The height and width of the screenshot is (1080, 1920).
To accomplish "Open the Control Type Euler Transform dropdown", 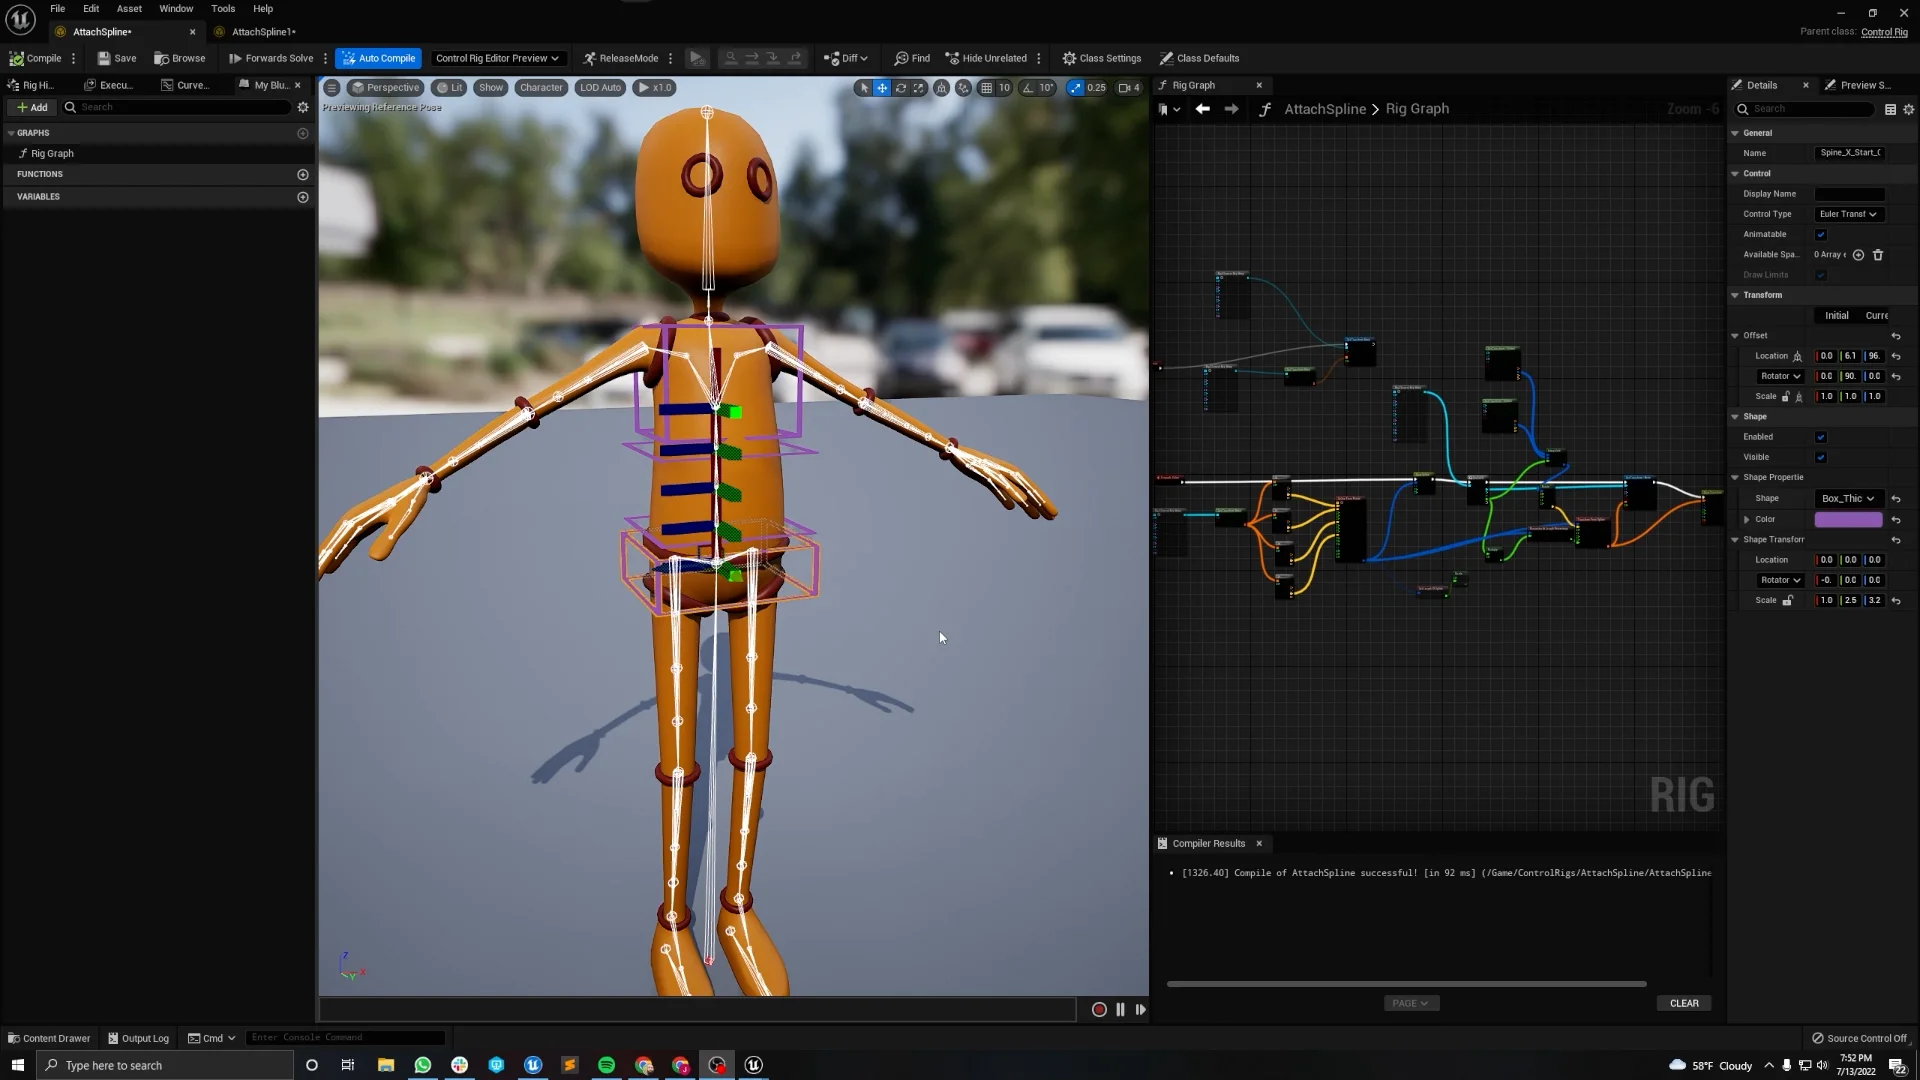I will (x=1847, y=214).
